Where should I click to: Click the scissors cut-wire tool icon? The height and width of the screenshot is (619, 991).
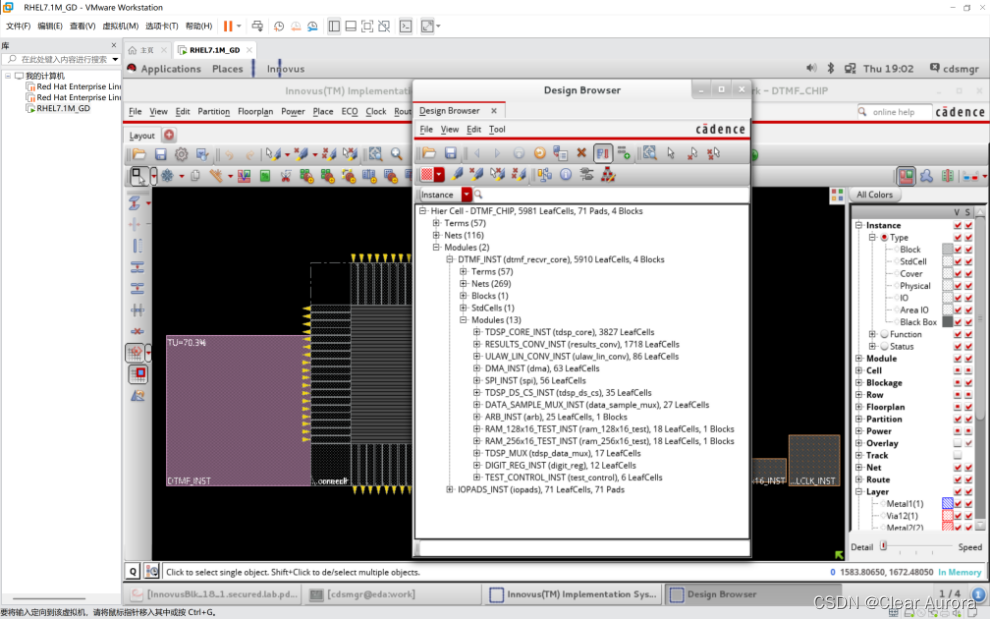286,176
